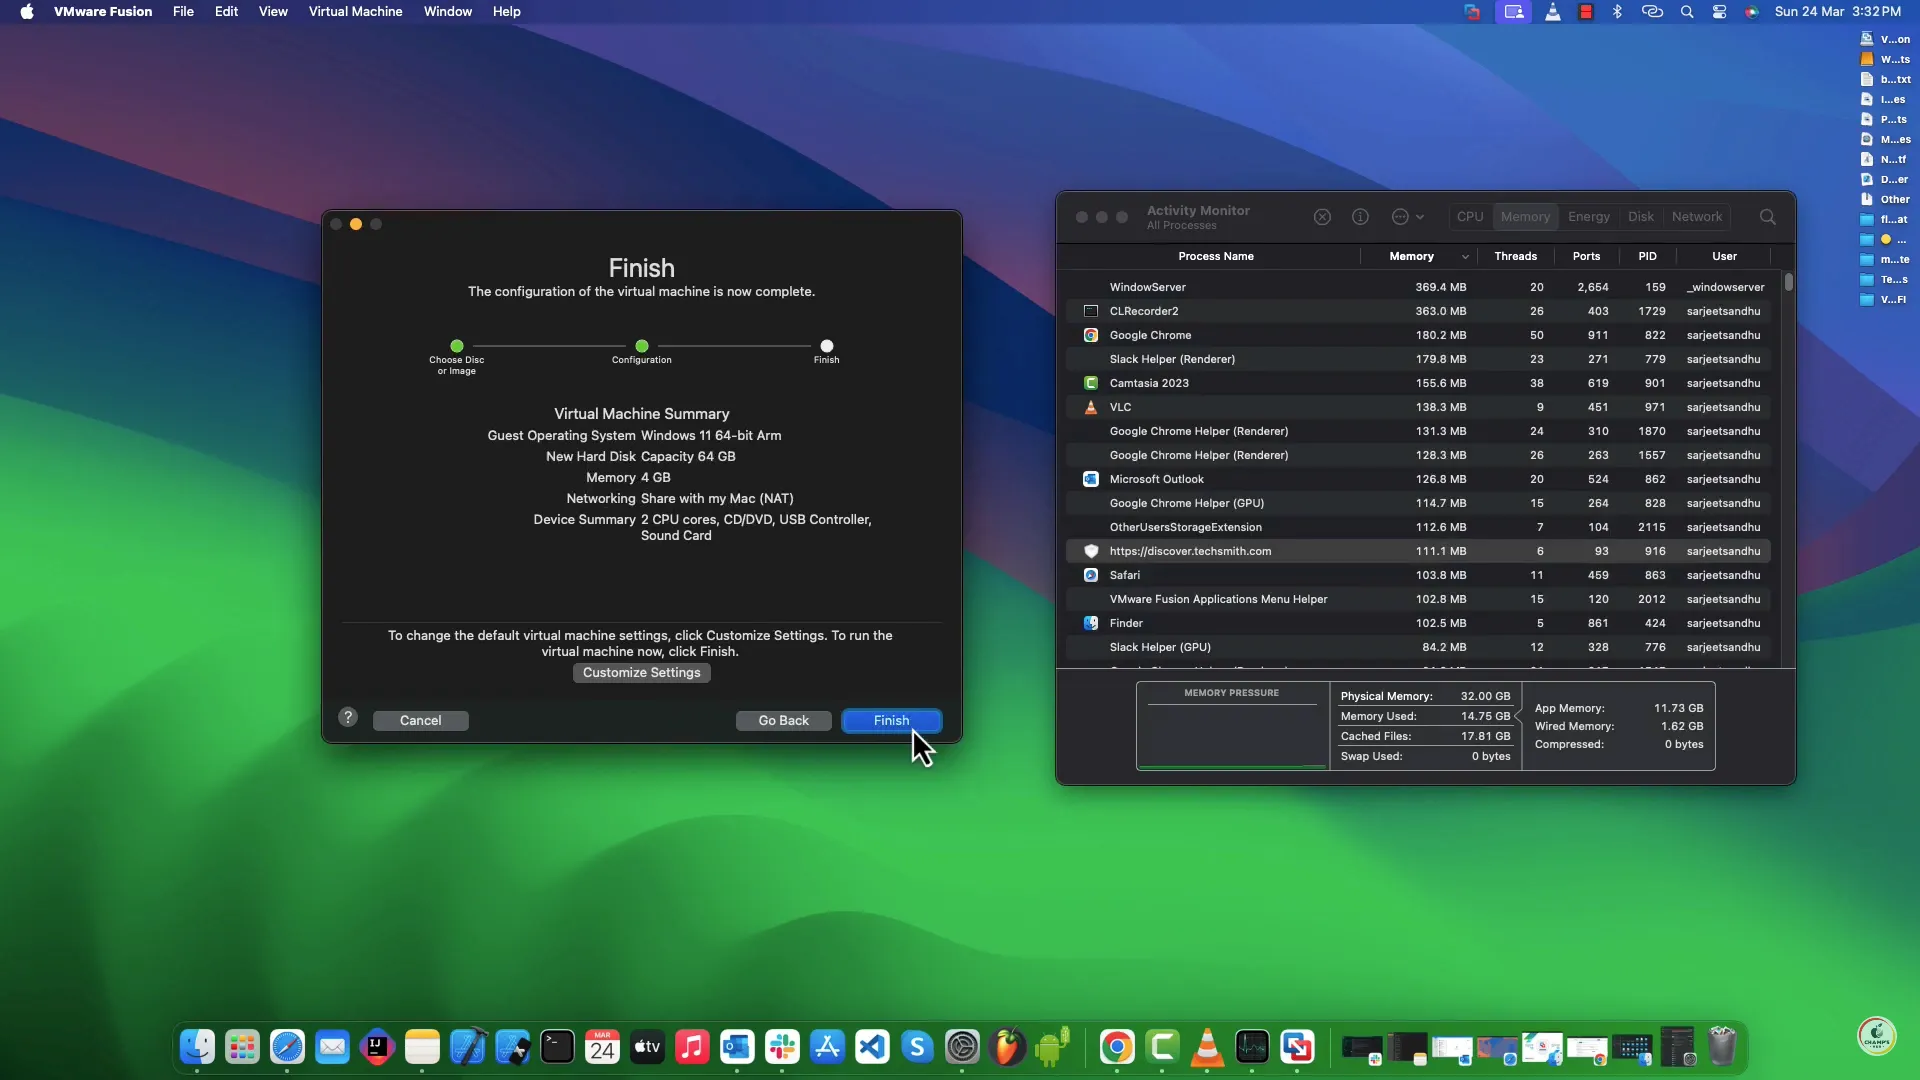The width and height of the screenshot is (1920, 1080).
Task: Open VMware Fusion from the Dock
Action: point(1297,1047)
